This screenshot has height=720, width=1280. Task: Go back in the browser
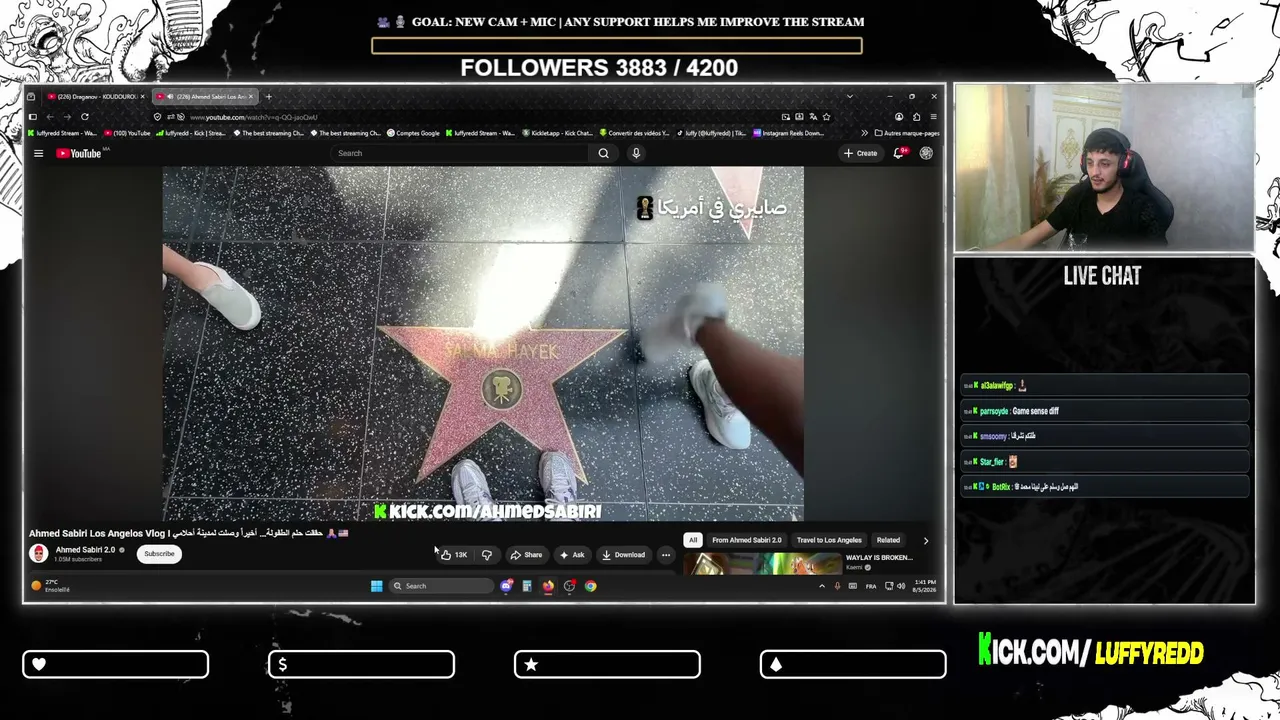point(50,117)
